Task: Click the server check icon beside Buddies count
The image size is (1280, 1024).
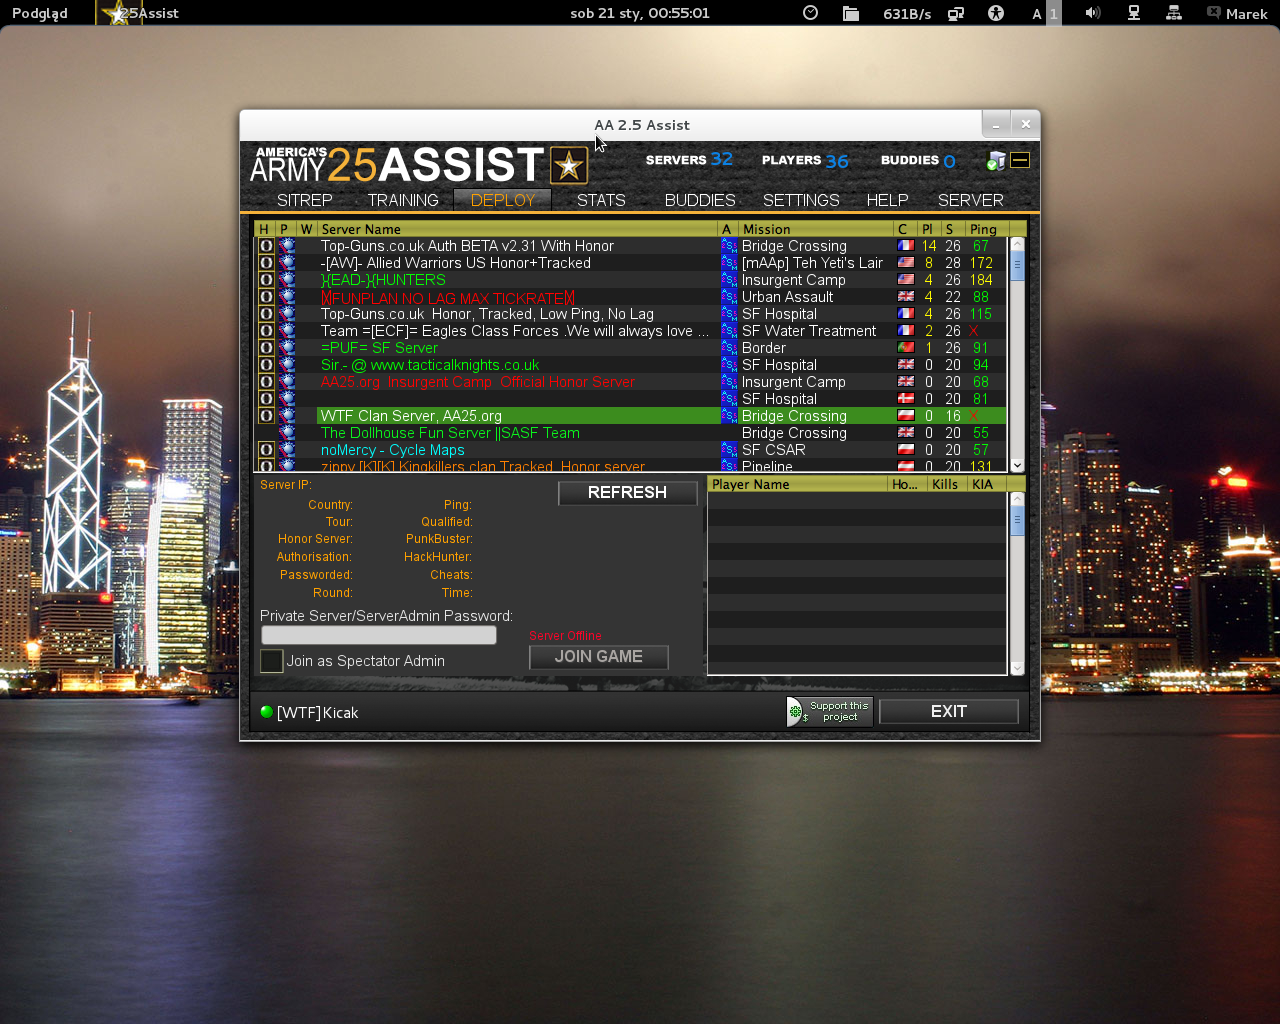Action: (x=996, y=160)
